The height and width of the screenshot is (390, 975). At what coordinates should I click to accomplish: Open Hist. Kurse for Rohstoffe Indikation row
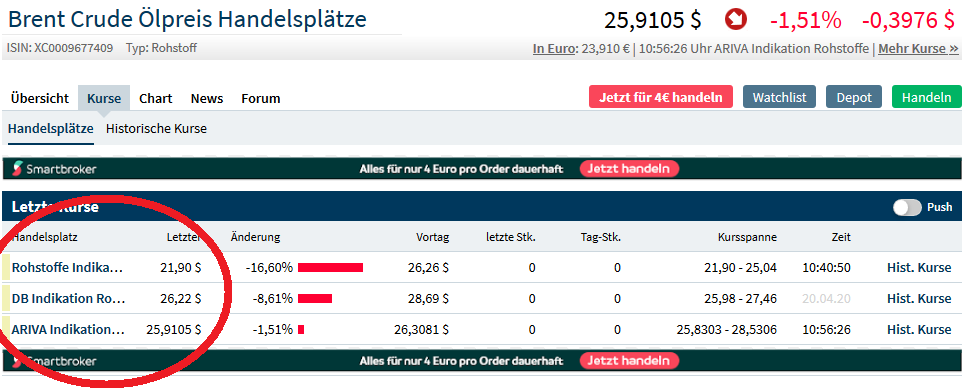[919, 267]
